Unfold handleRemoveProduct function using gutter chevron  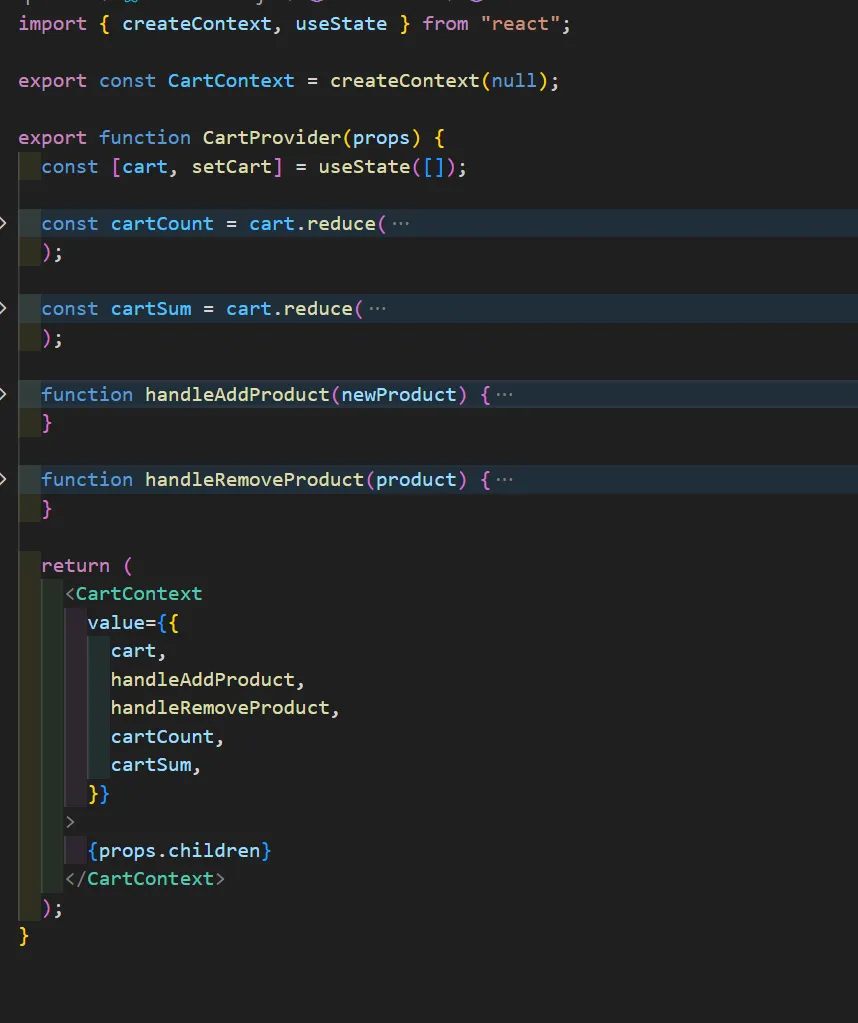pyautogui.click(x=4, y=479)
